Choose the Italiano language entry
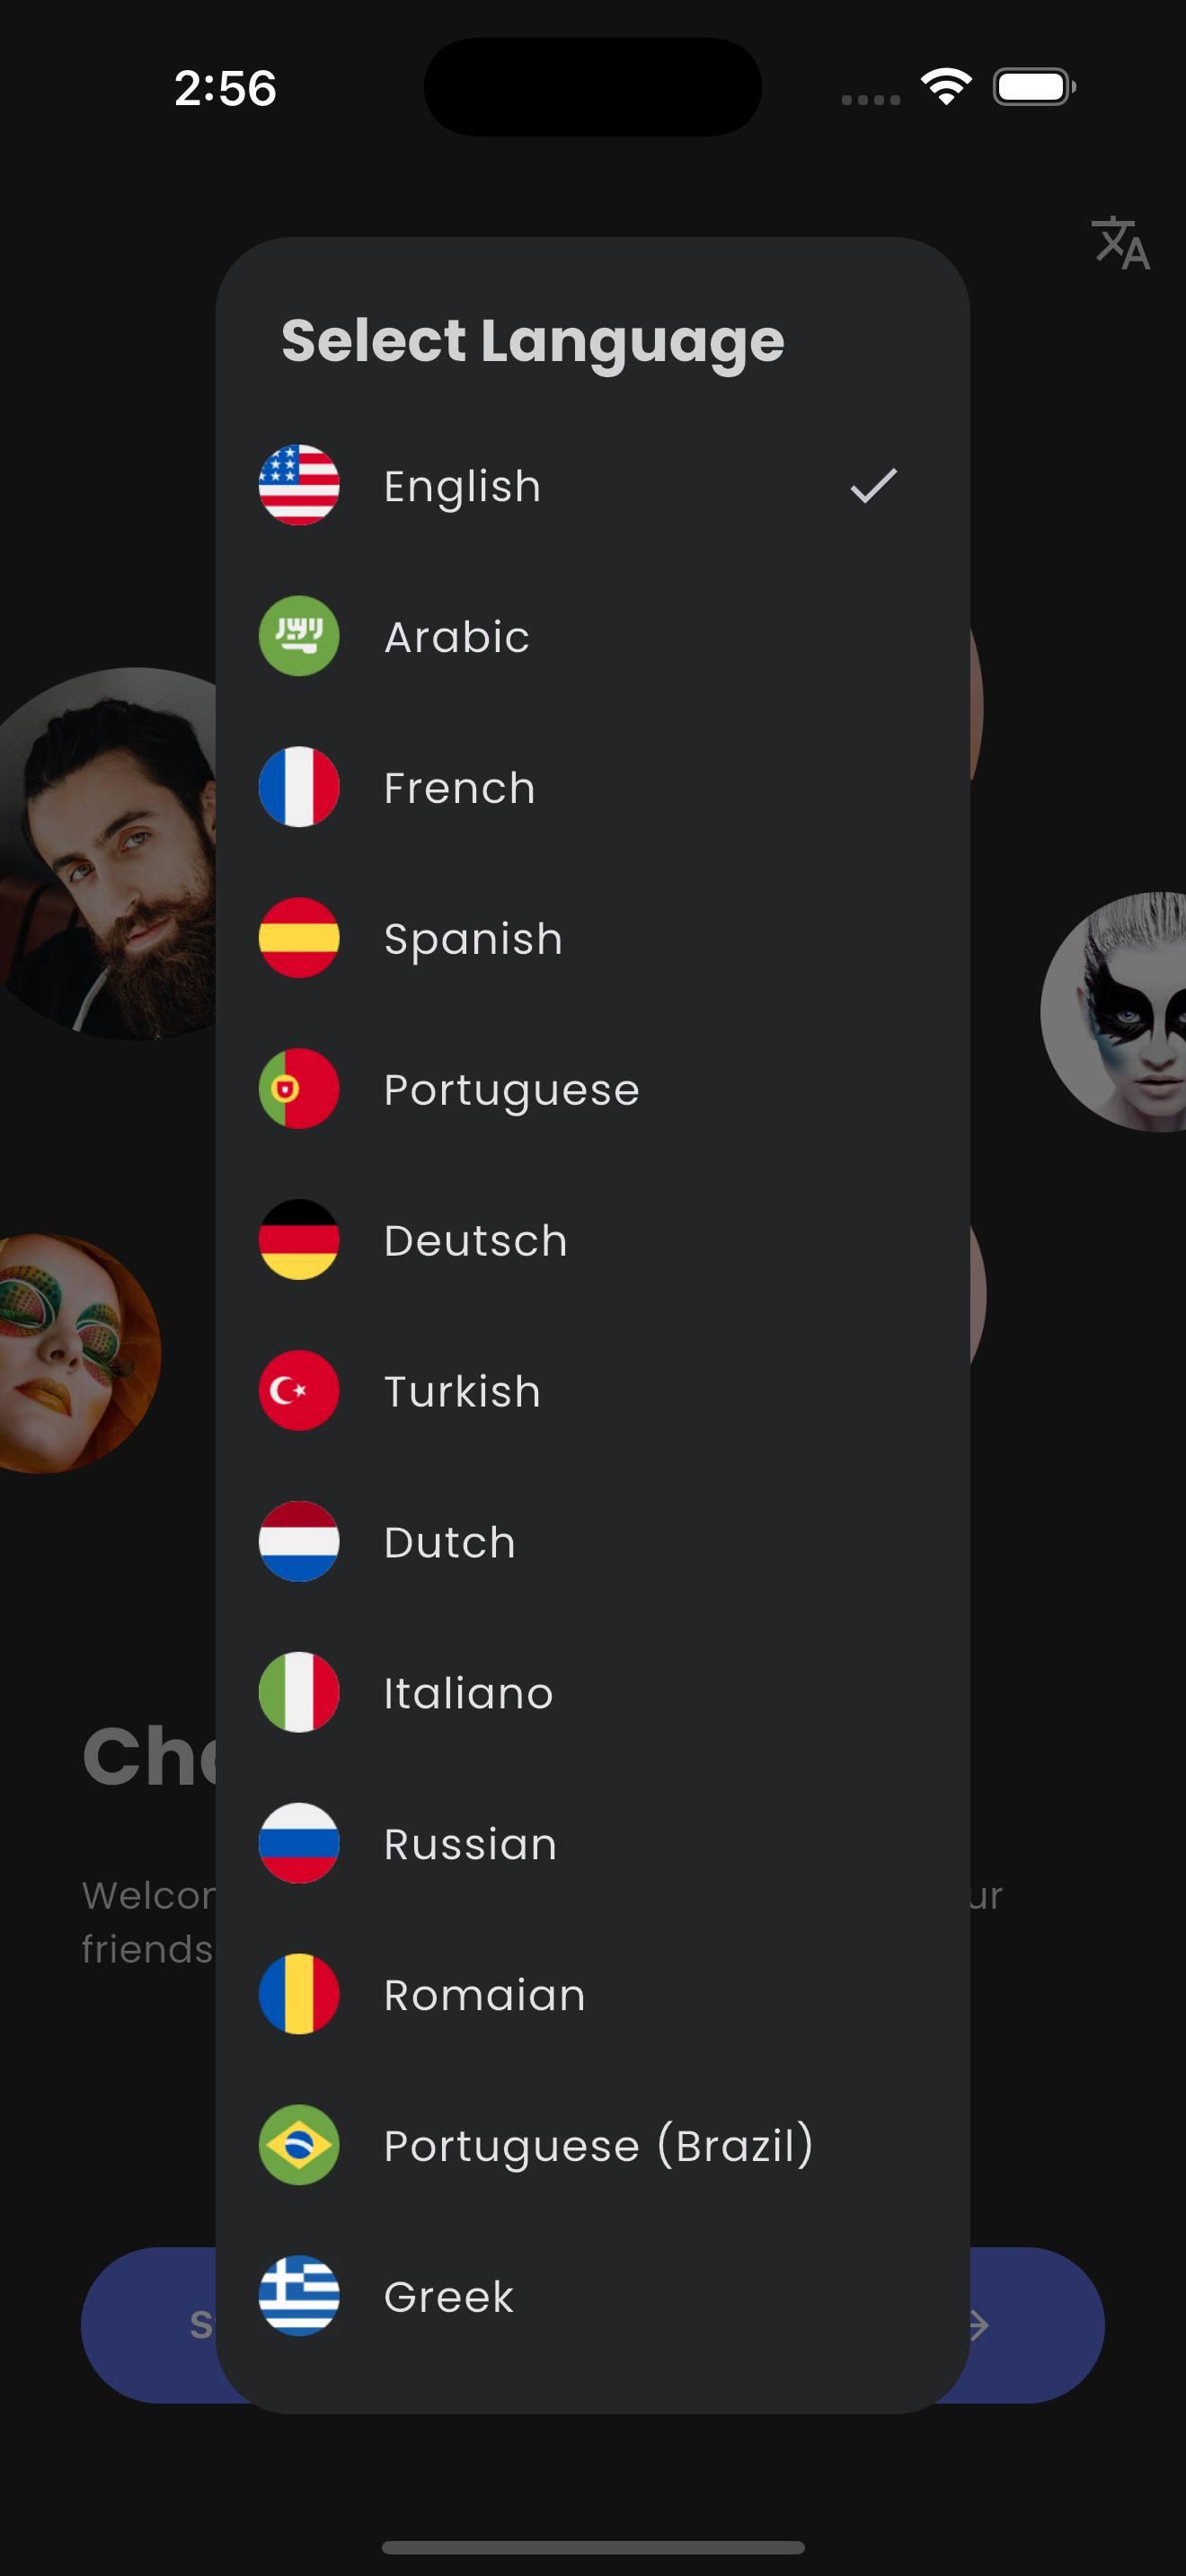 (592, 1693)
